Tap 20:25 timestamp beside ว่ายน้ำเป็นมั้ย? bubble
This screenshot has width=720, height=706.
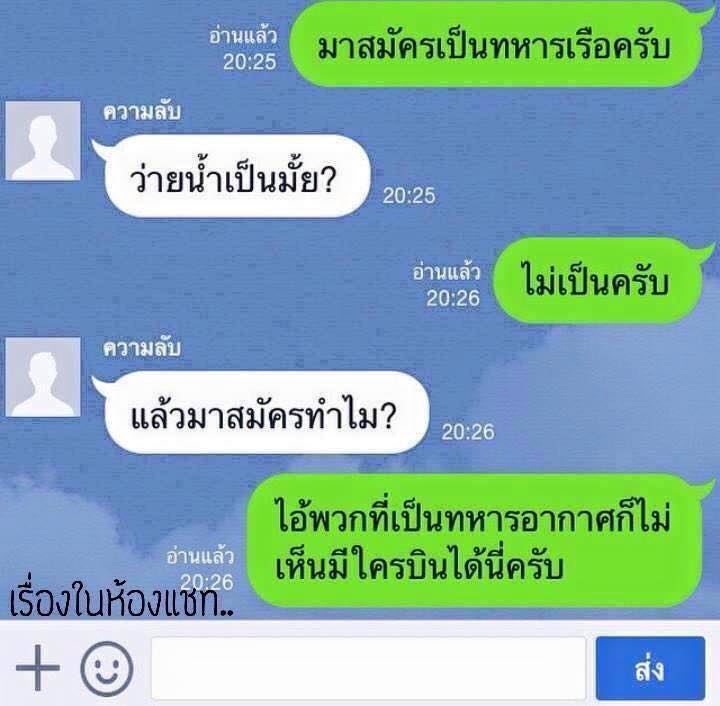coord(409,196)
